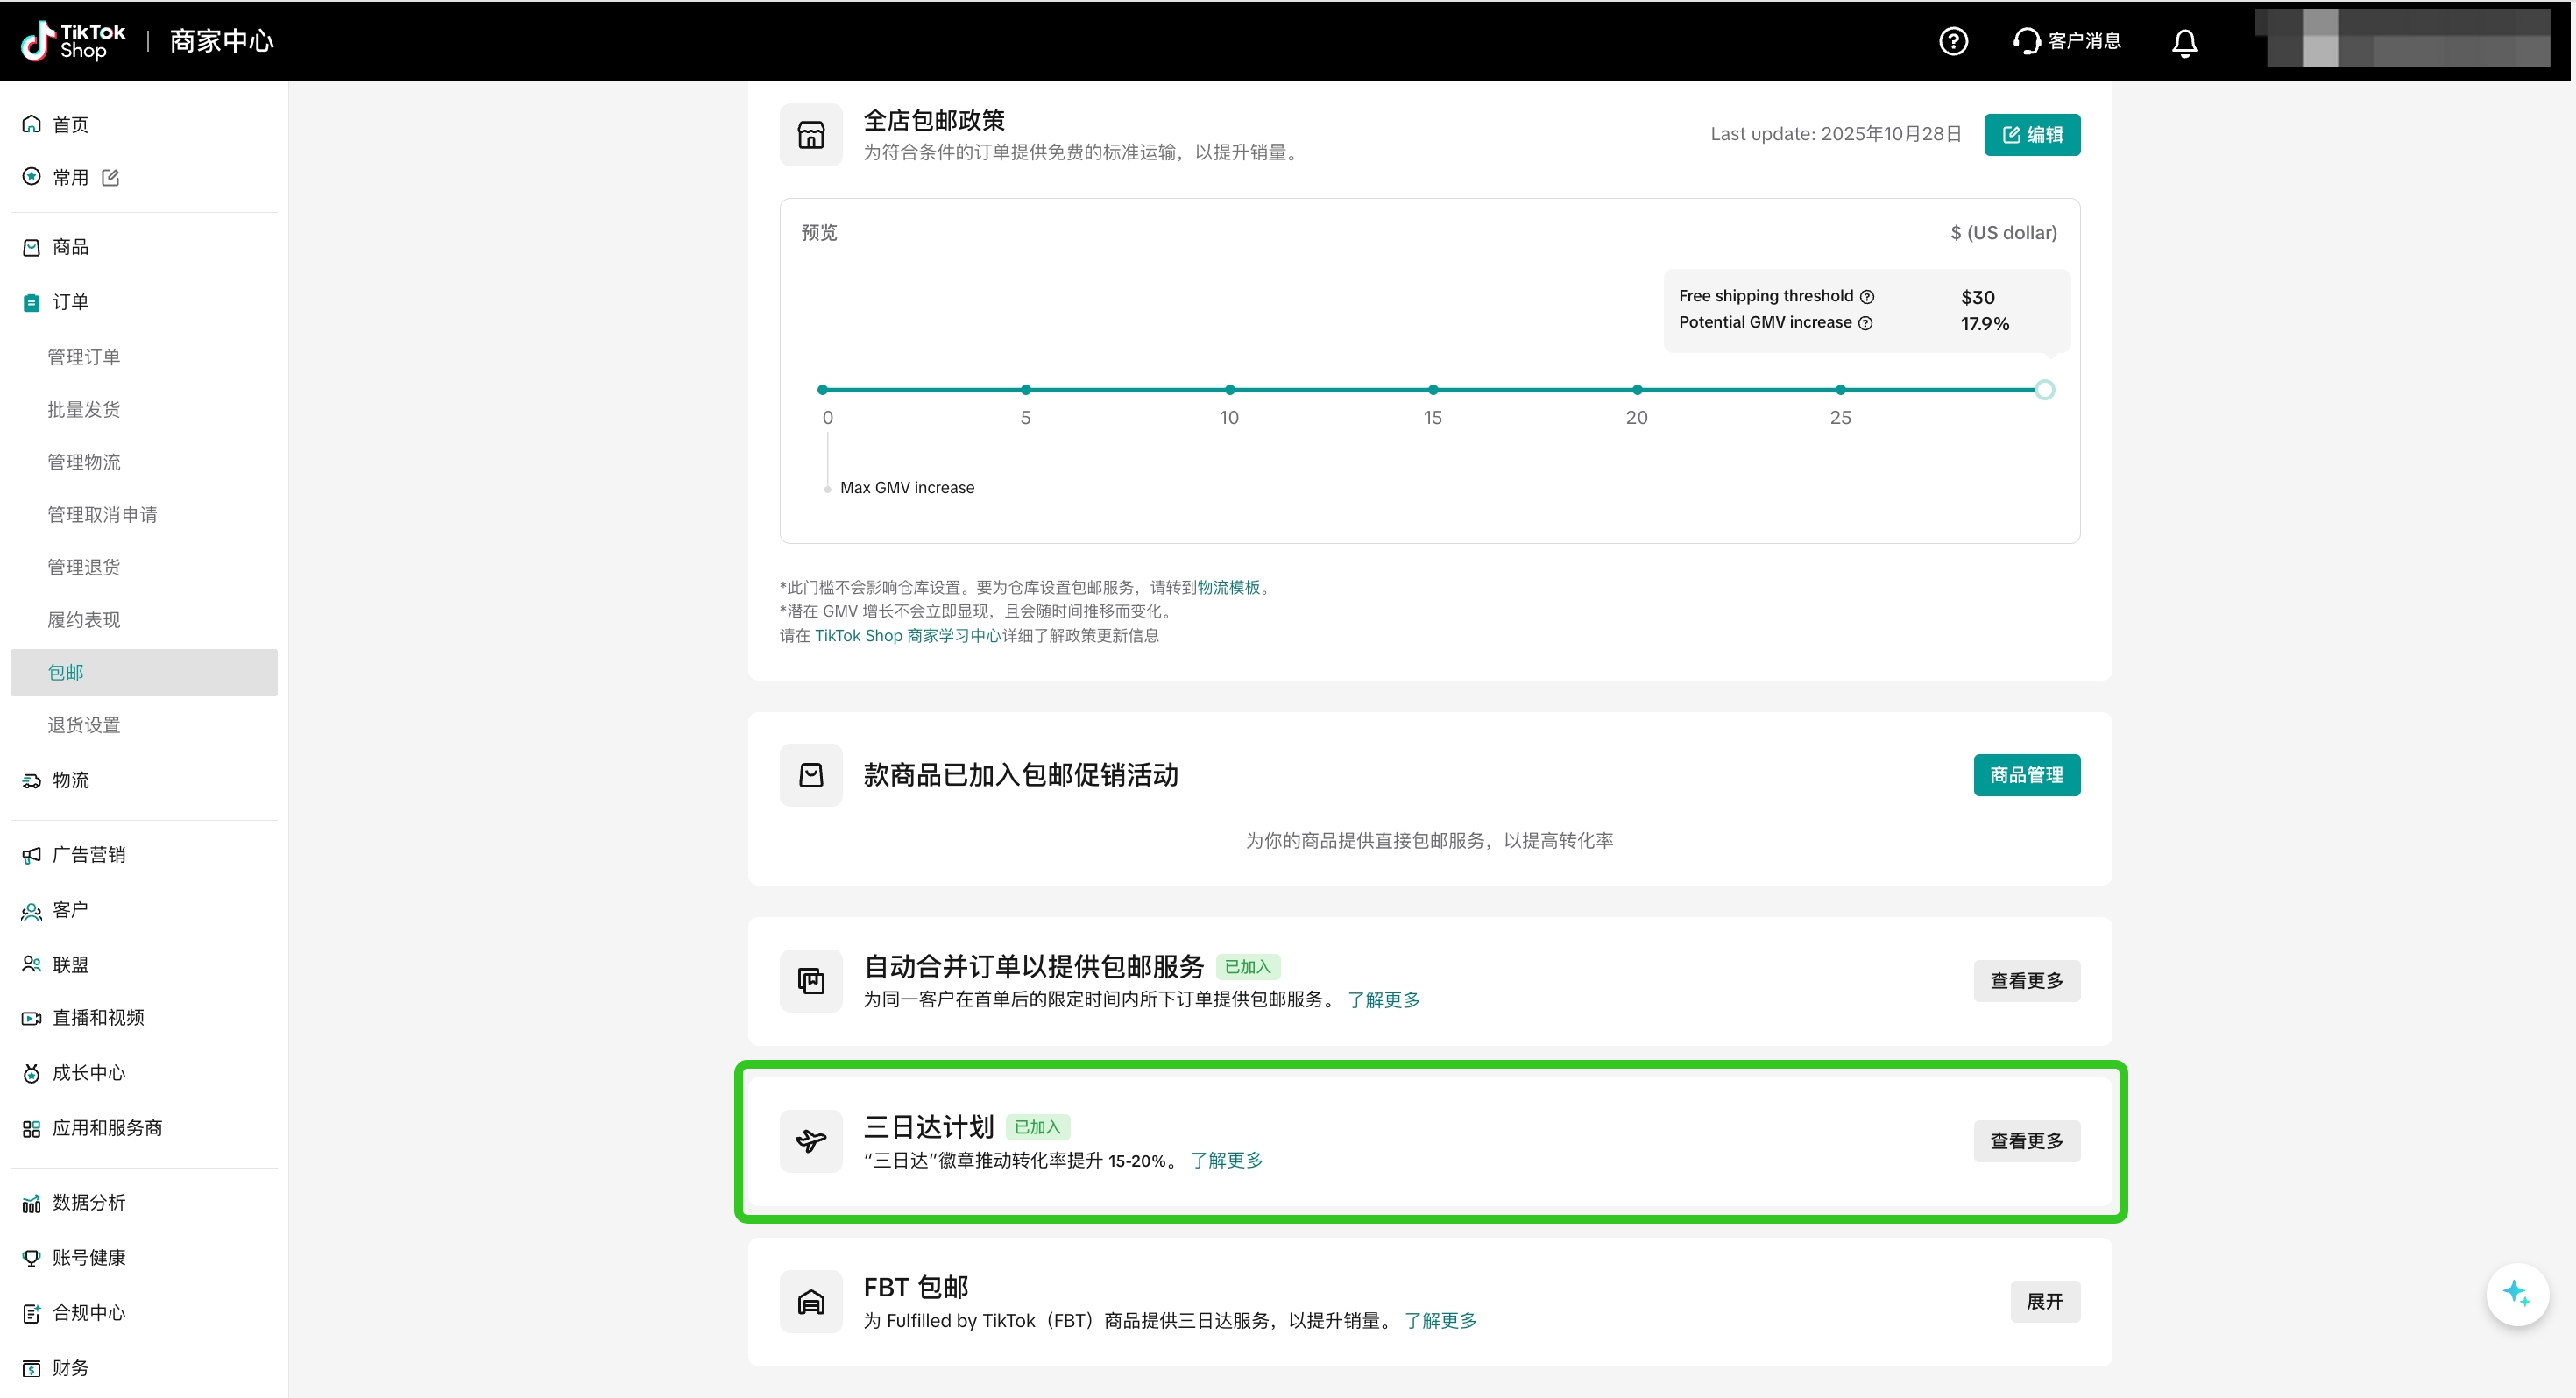Click the 商品管理 button
Image resolution: width=2576 pixels, height=1398 pixels.
click(x=2026, y=775)
